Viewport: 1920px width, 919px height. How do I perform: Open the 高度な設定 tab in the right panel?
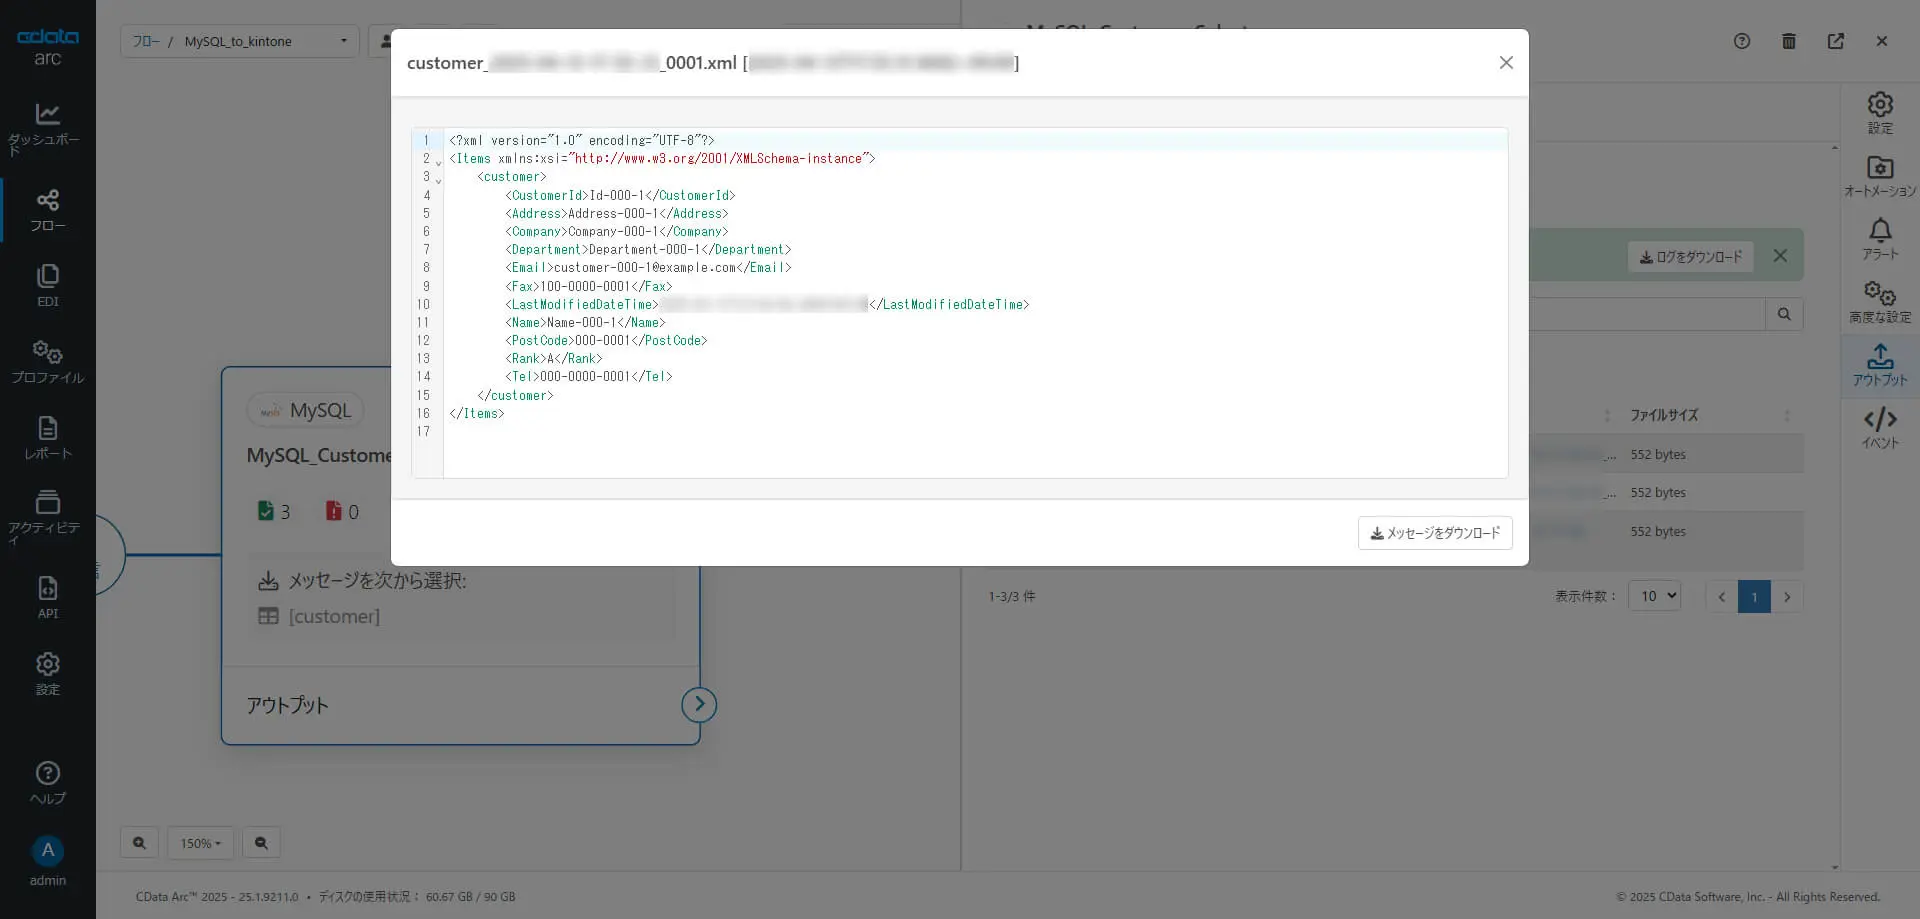pos(1880,302)
